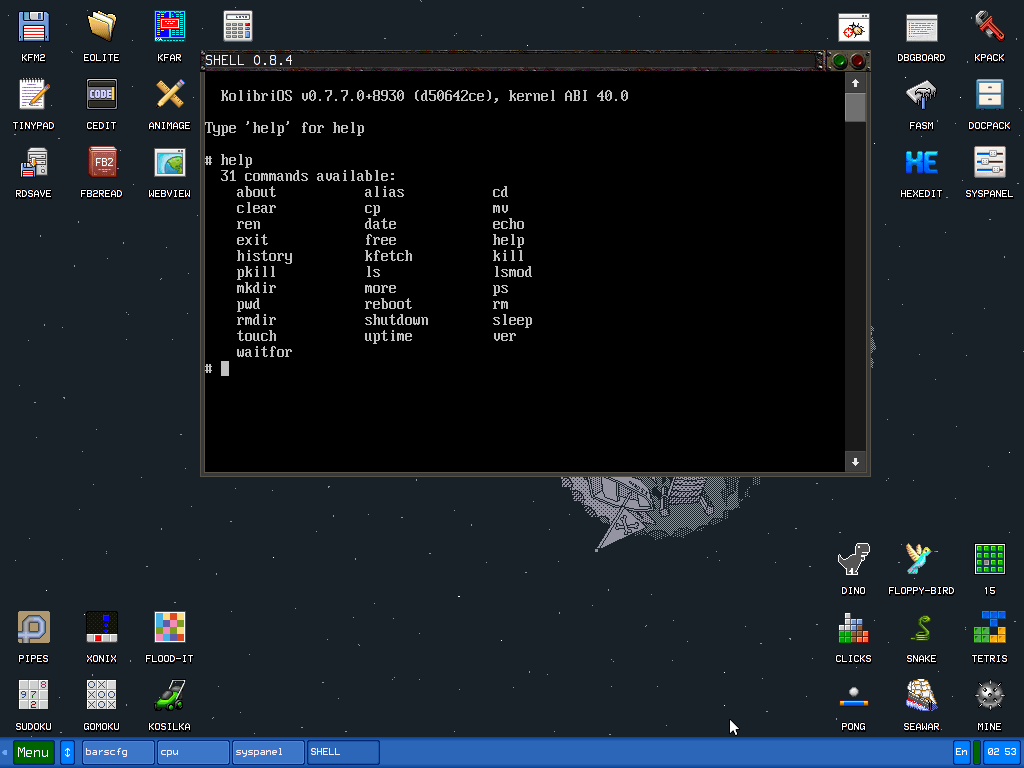
Task: Click the barscfg taskbar button
Action: 117,752
